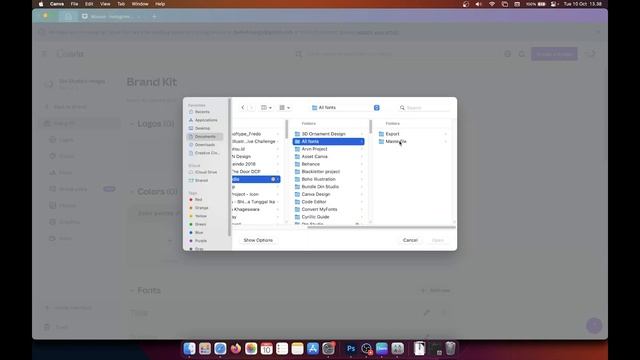The image size is (640, 360).
Task: Open the Cyrillic Guide folder
Action: [x=328, y=217]
